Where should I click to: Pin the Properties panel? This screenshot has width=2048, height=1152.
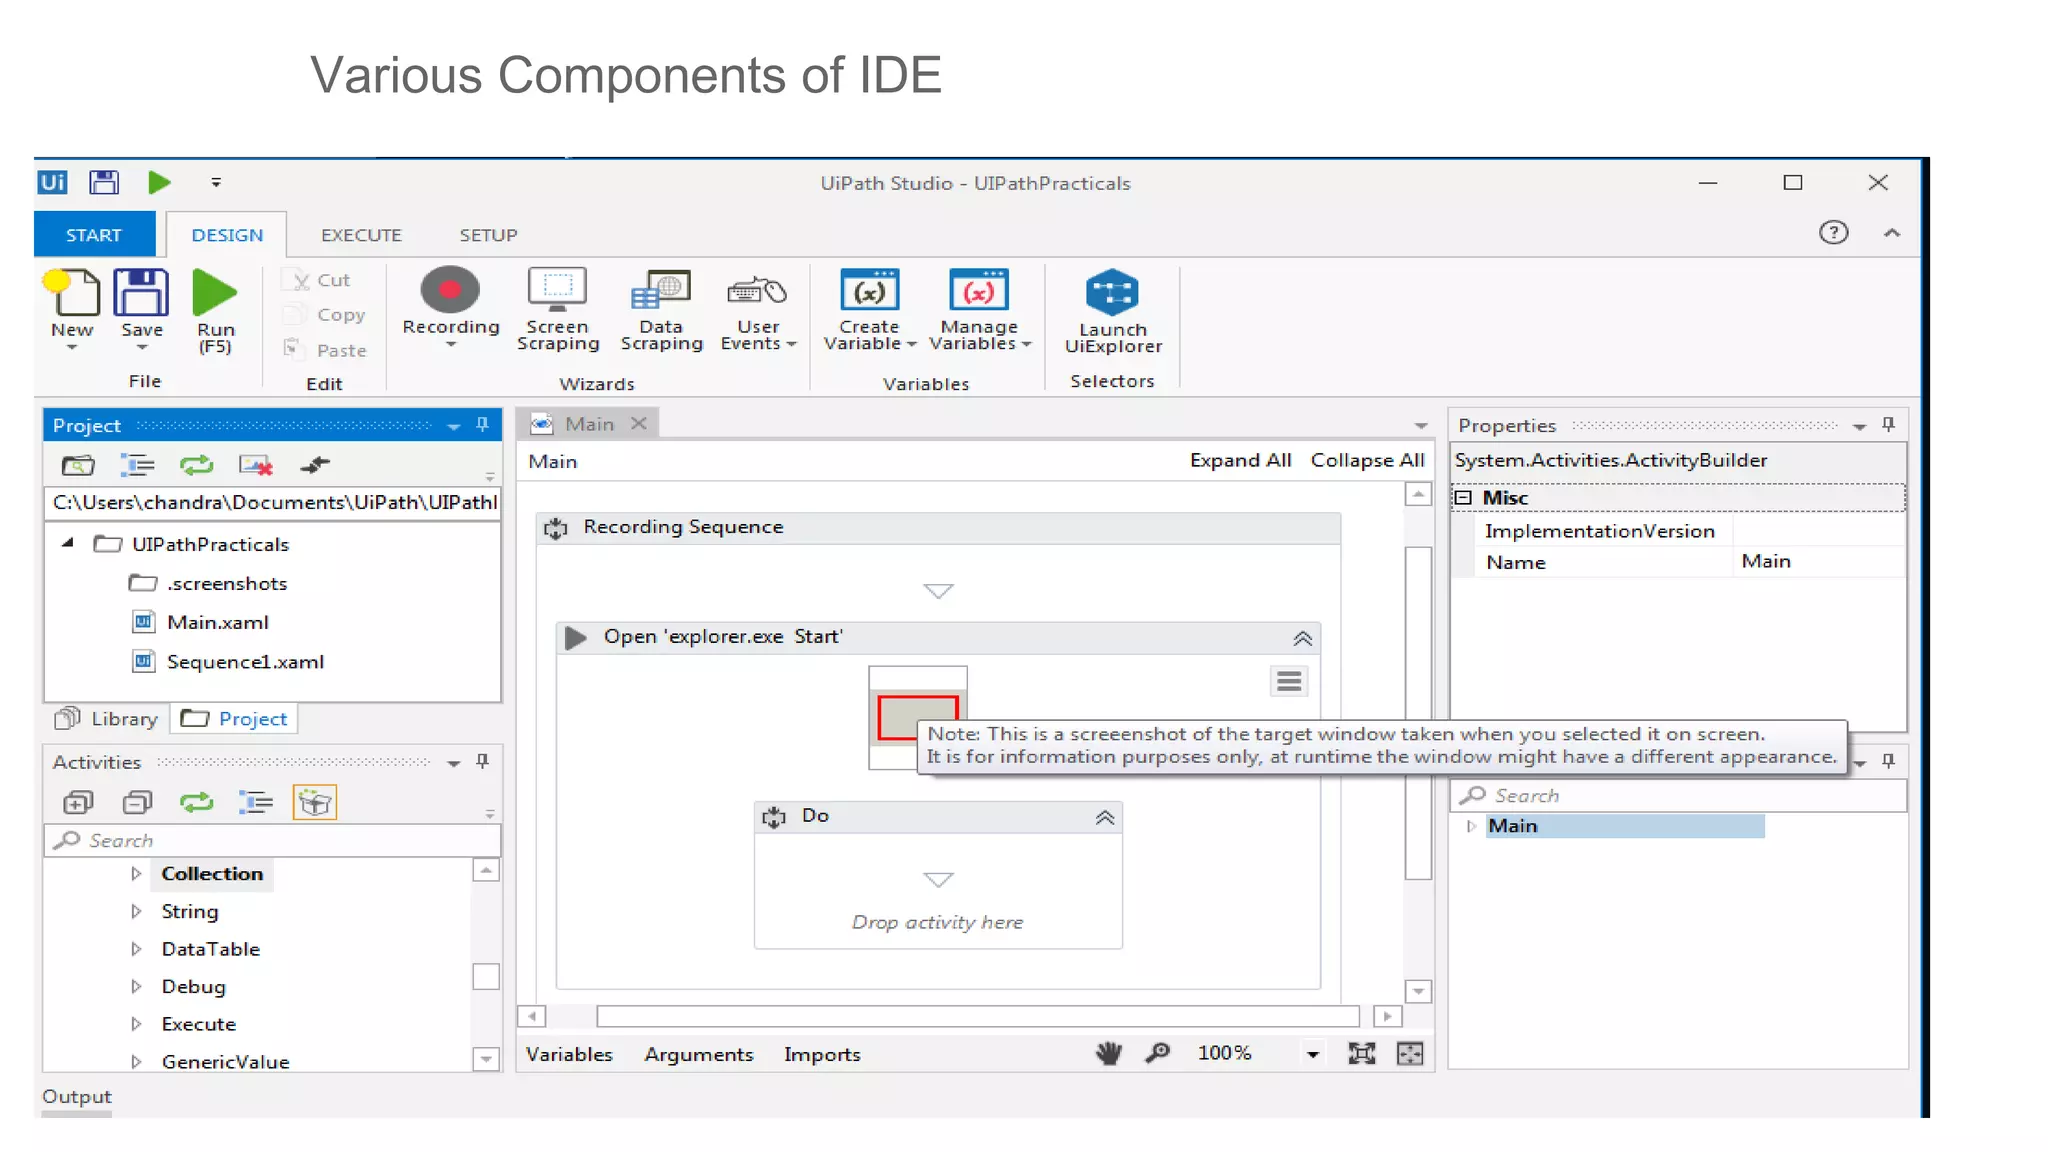[x=1888, y=425]
